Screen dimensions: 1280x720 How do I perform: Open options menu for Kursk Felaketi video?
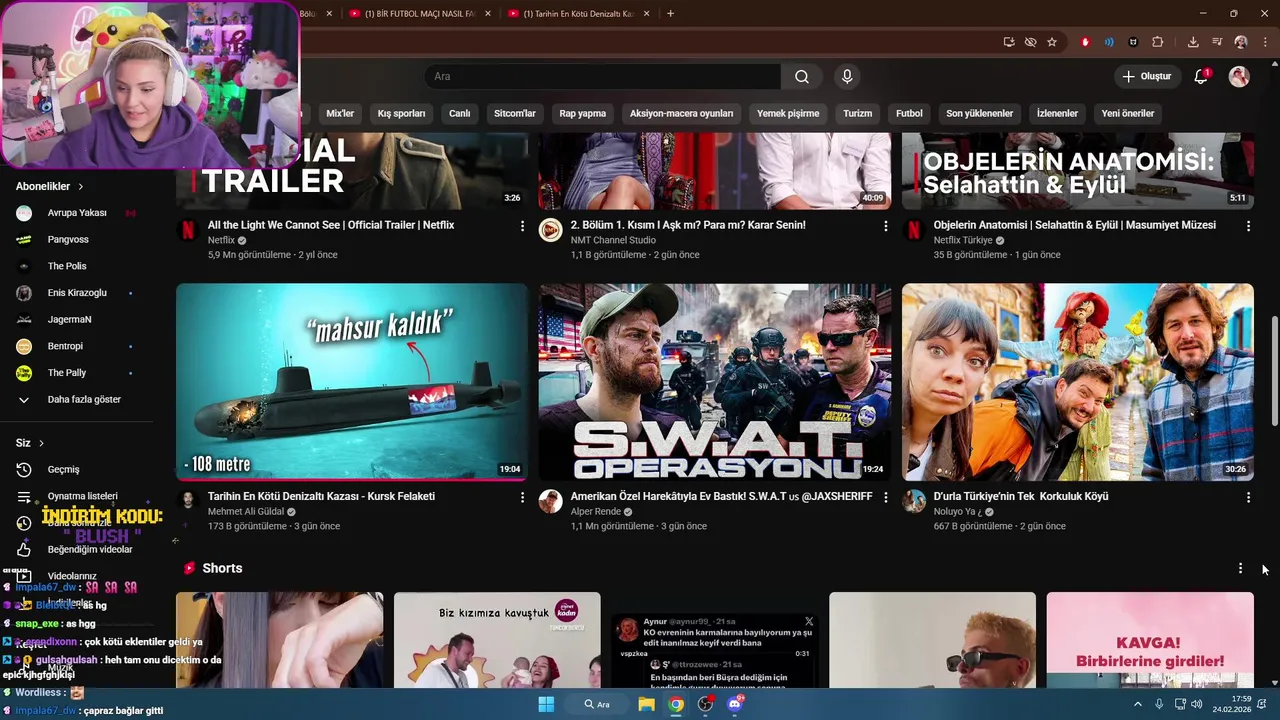522,497
